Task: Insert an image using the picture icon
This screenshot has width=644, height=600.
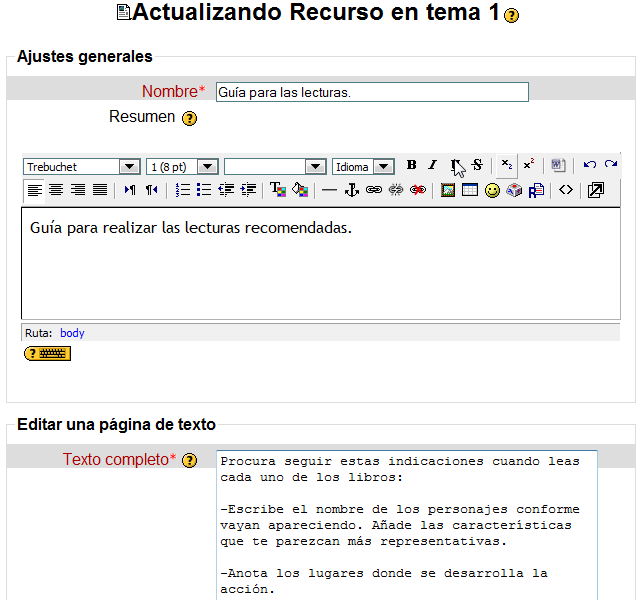Action: (448, 190)
